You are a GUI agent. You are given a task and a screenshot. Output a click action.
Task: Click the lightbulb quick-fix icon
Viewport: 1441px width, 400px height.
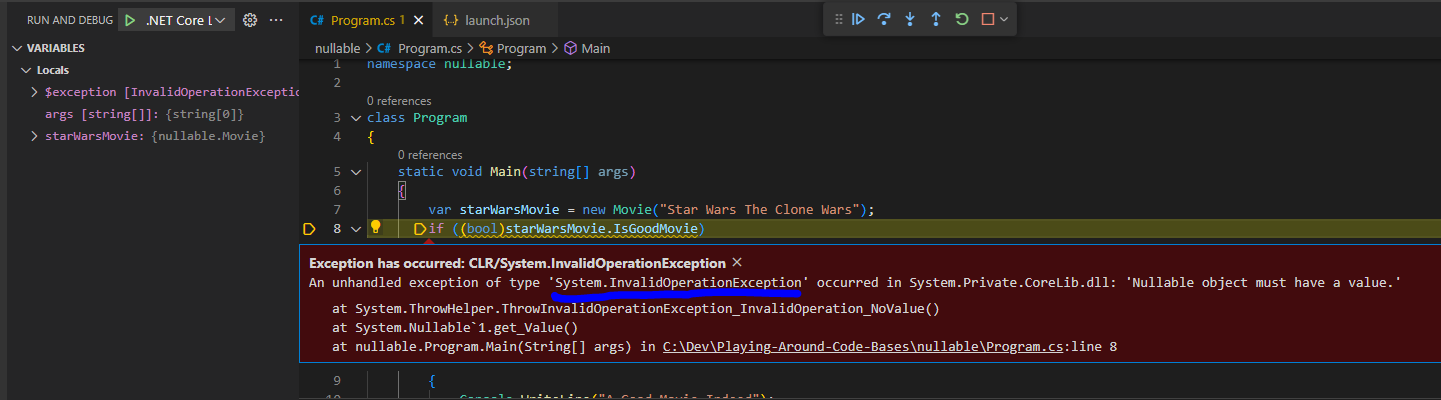pyautogui.click(x=376, y=228)
